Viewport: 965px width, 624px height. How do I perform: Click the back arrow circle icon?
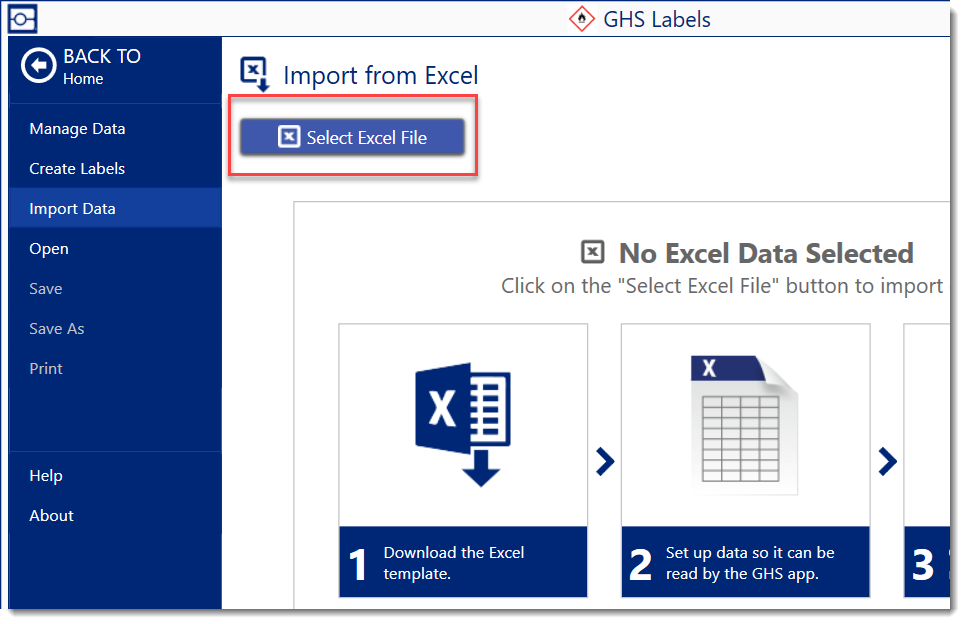(x=39, y=66)
